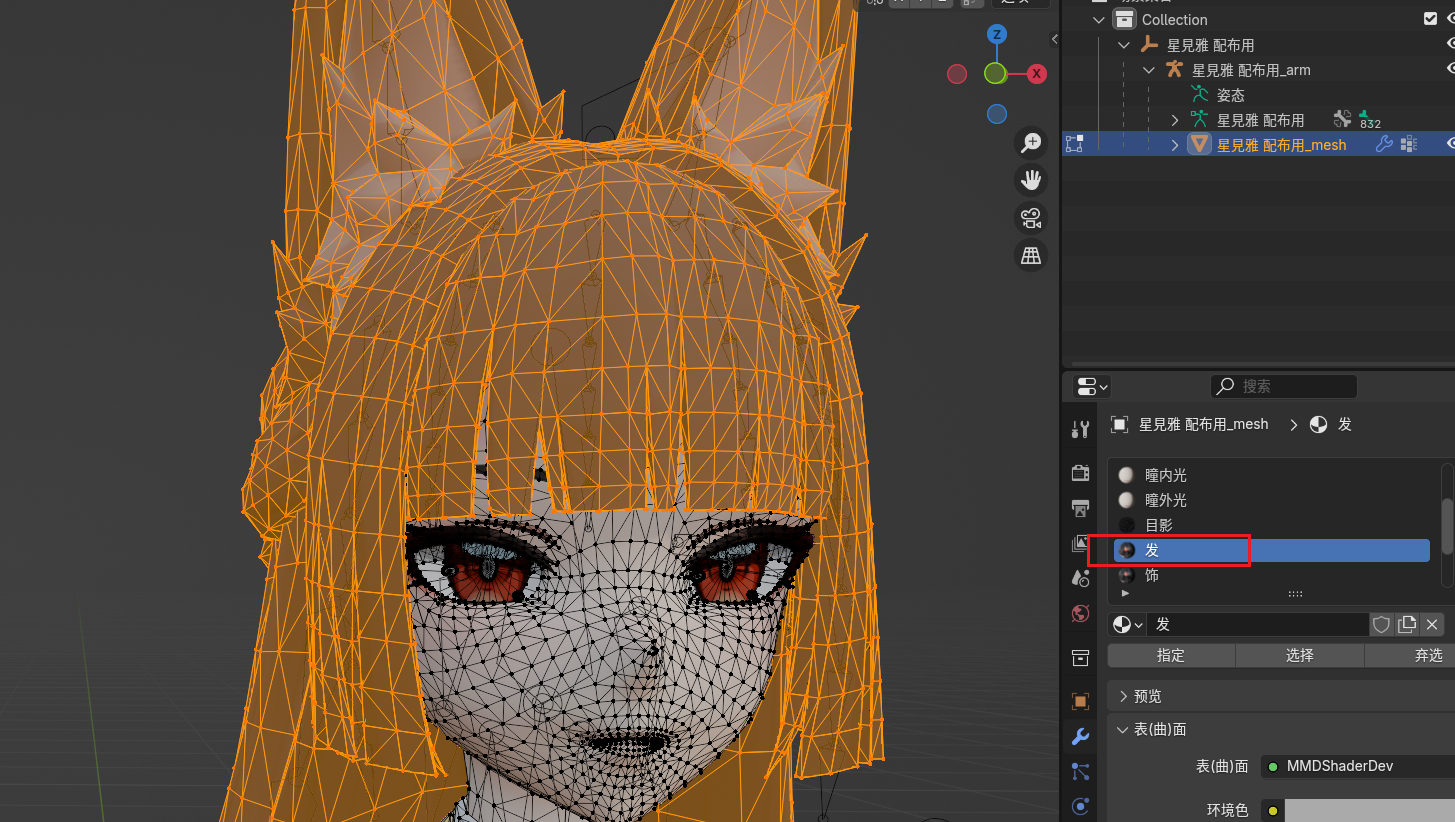Open the material browse dropdown
The width and height of the screenshot is (1455, 822).
pyautogui.click(x=1128, y=624)
